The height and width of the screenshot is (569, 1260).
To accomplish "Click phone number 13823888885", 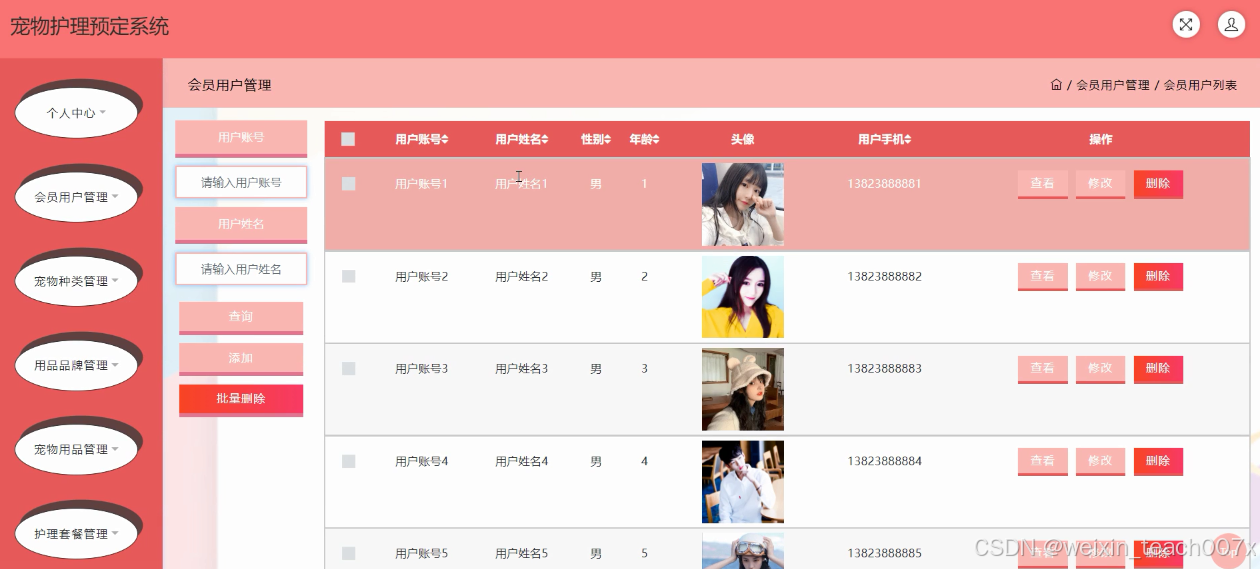I will [884, 553].
